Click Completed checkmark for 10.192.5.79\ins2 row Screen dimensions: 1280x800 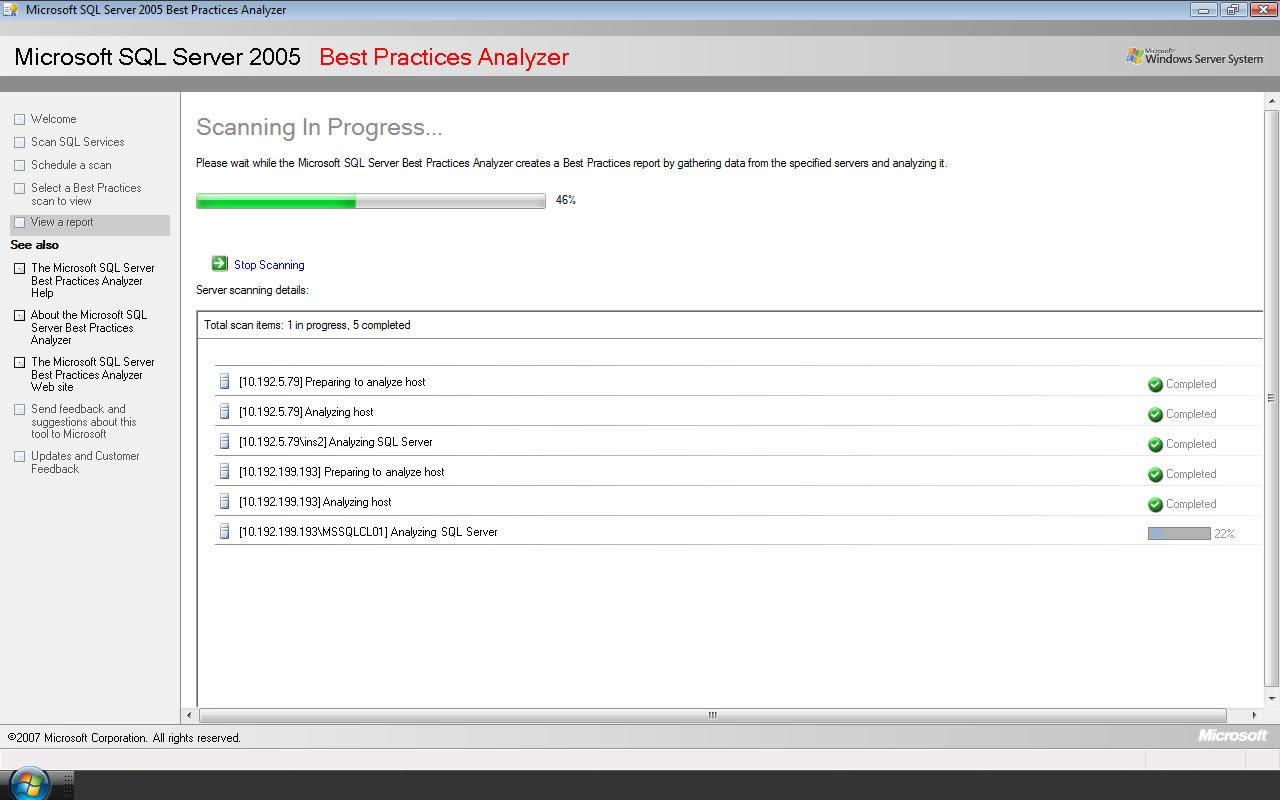(1155, 444)
